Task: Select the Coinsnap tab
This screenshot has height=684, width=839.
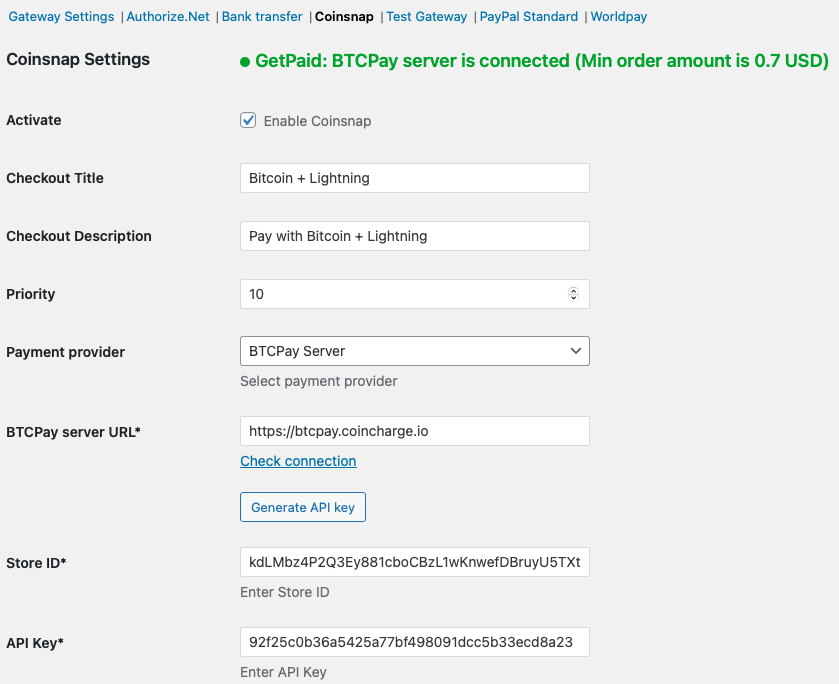Action: tap(344, 17)
